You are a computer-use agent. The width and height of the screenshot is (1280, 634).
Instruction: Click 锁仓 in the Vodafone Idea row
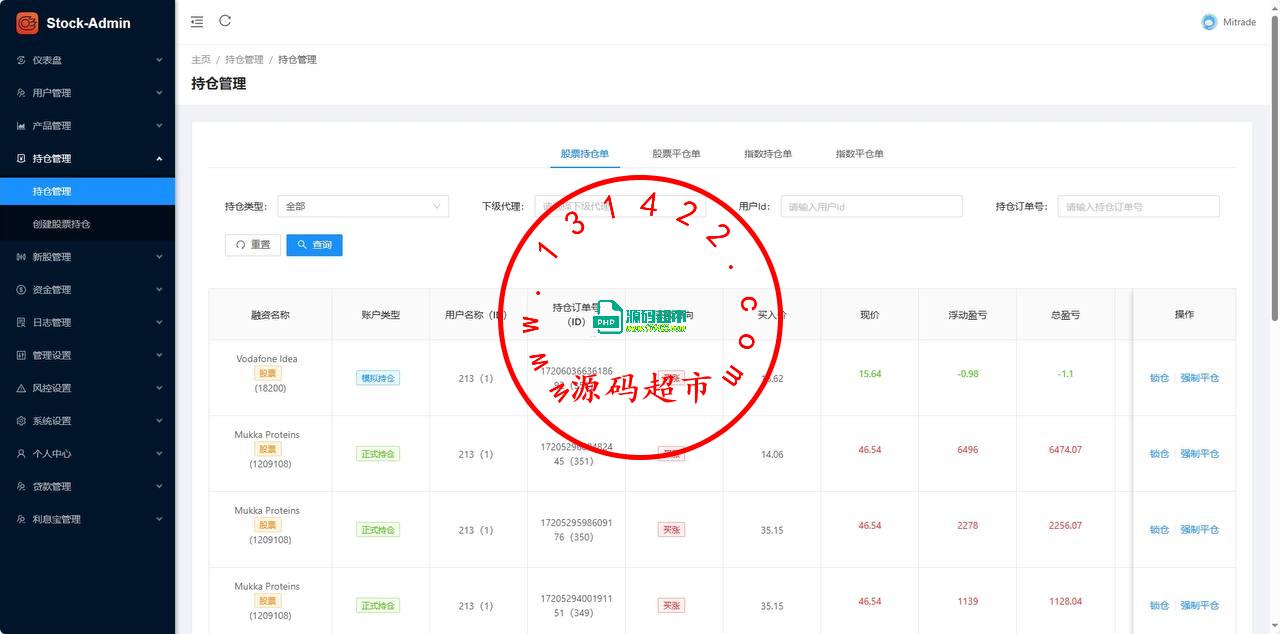click(x=1159, y=378)
